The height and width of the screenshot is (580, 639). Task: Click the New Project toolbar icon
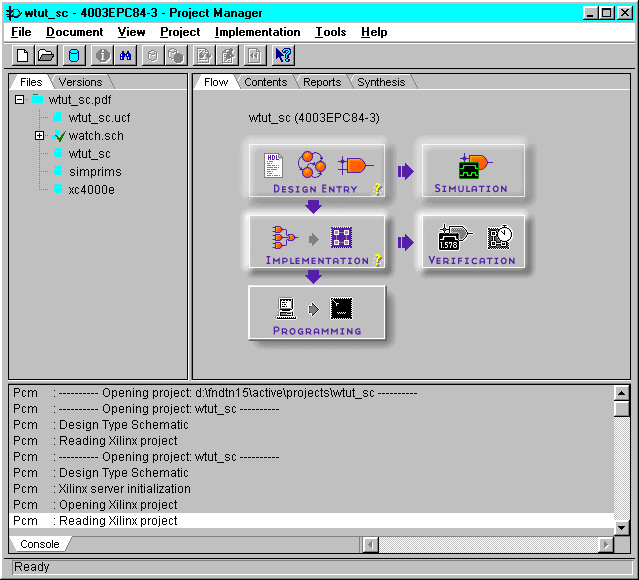(x=22, y=55)
